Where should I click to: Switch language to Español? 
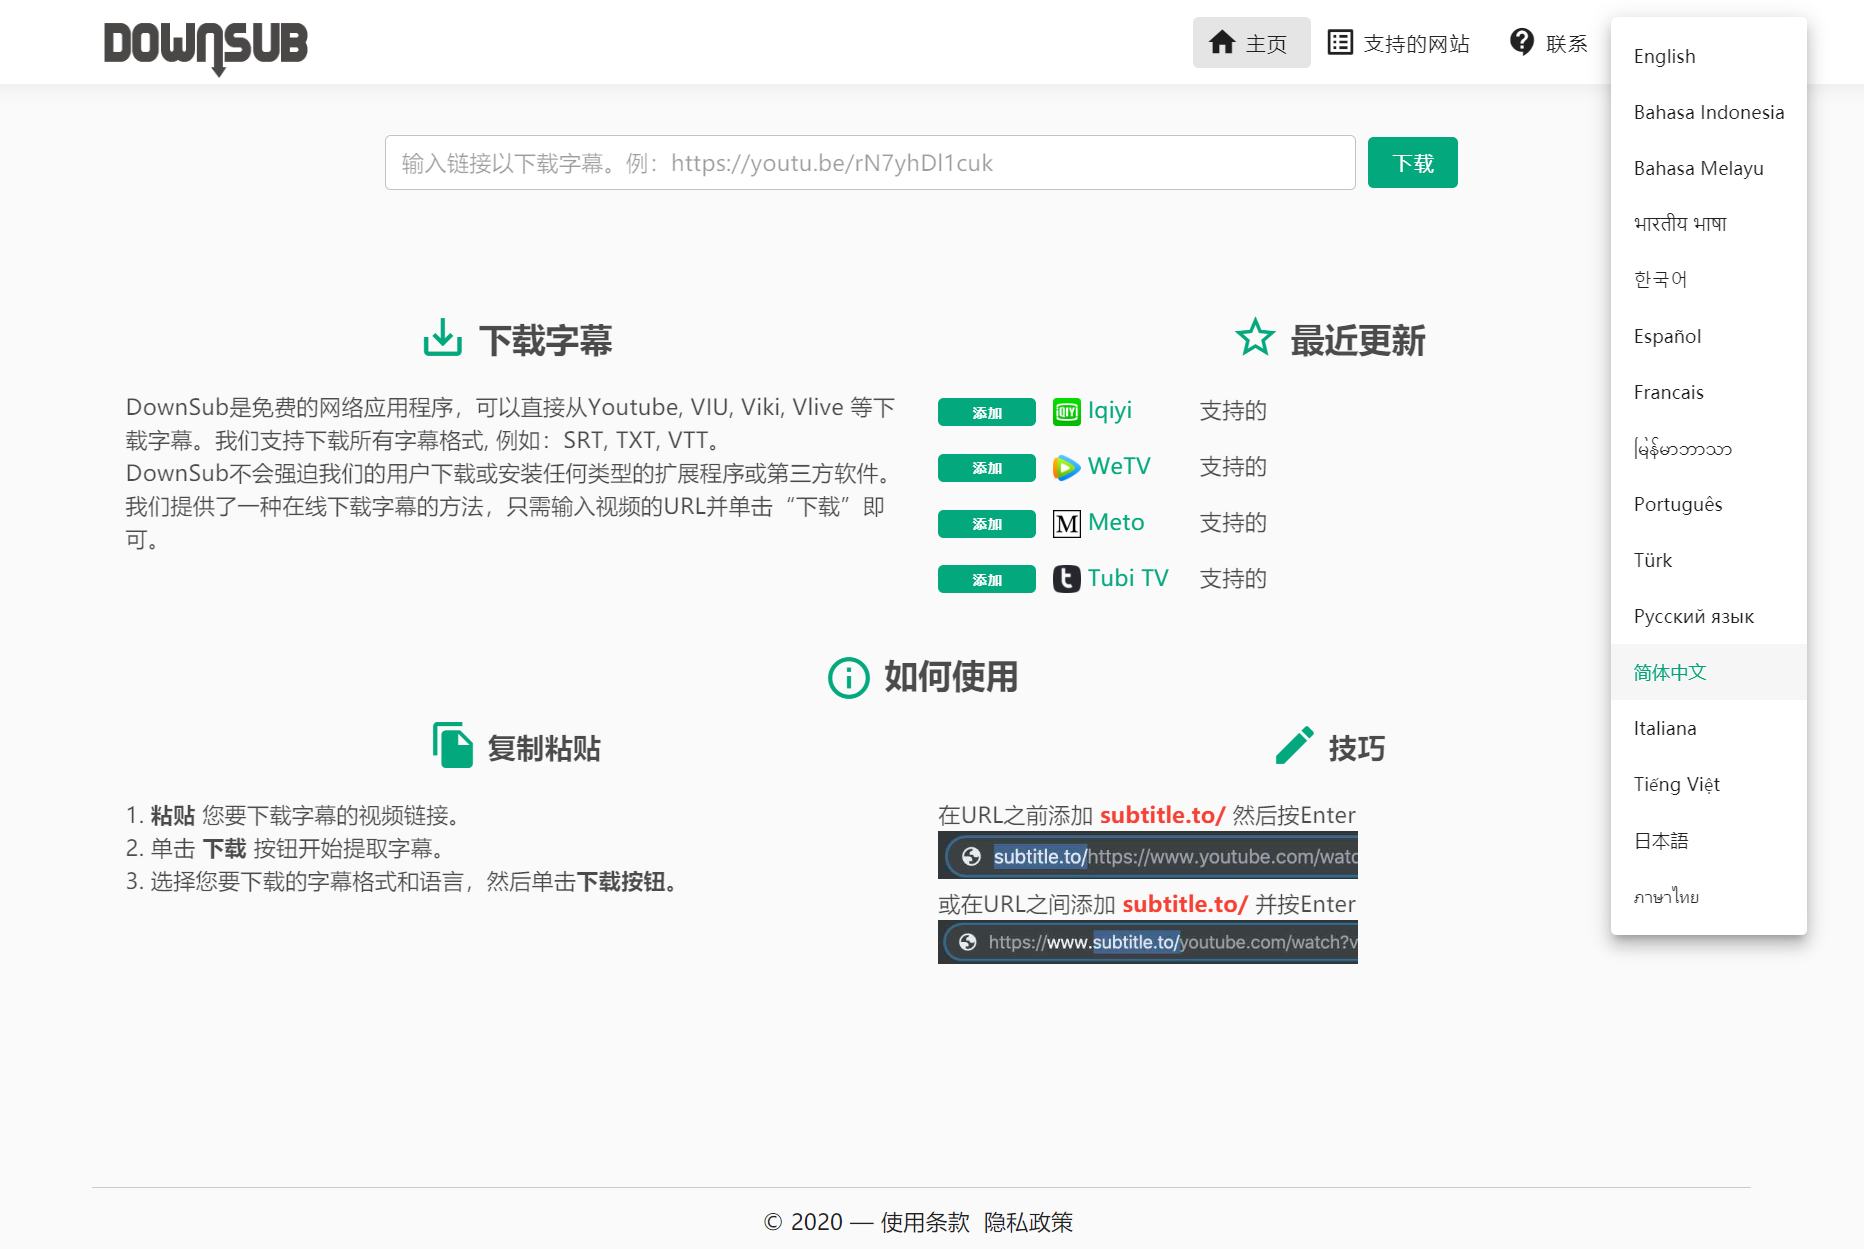click(x=1709, y=336)
